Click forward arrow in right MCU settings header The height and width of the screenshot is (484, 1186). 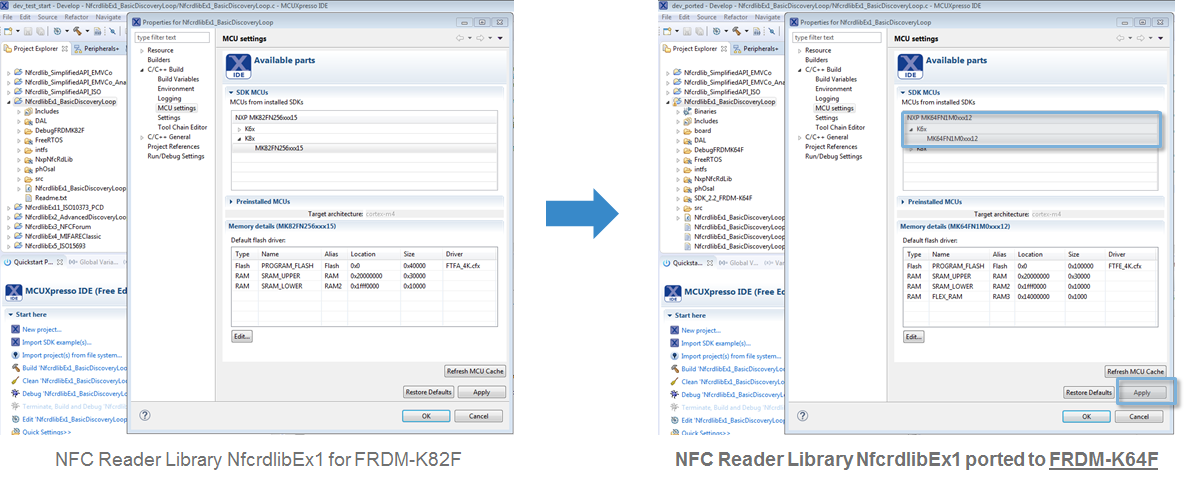click(1141, 39)
